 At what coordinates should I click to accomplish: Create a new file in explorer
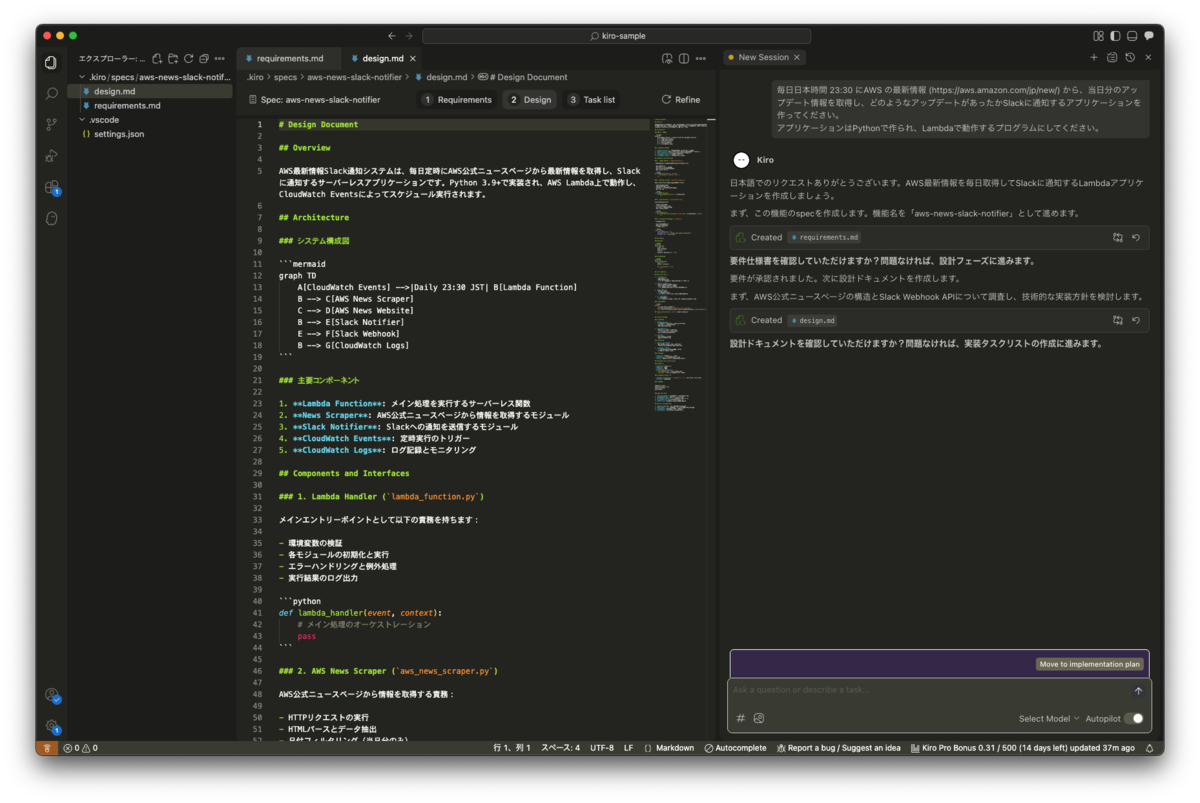point(157,59)
